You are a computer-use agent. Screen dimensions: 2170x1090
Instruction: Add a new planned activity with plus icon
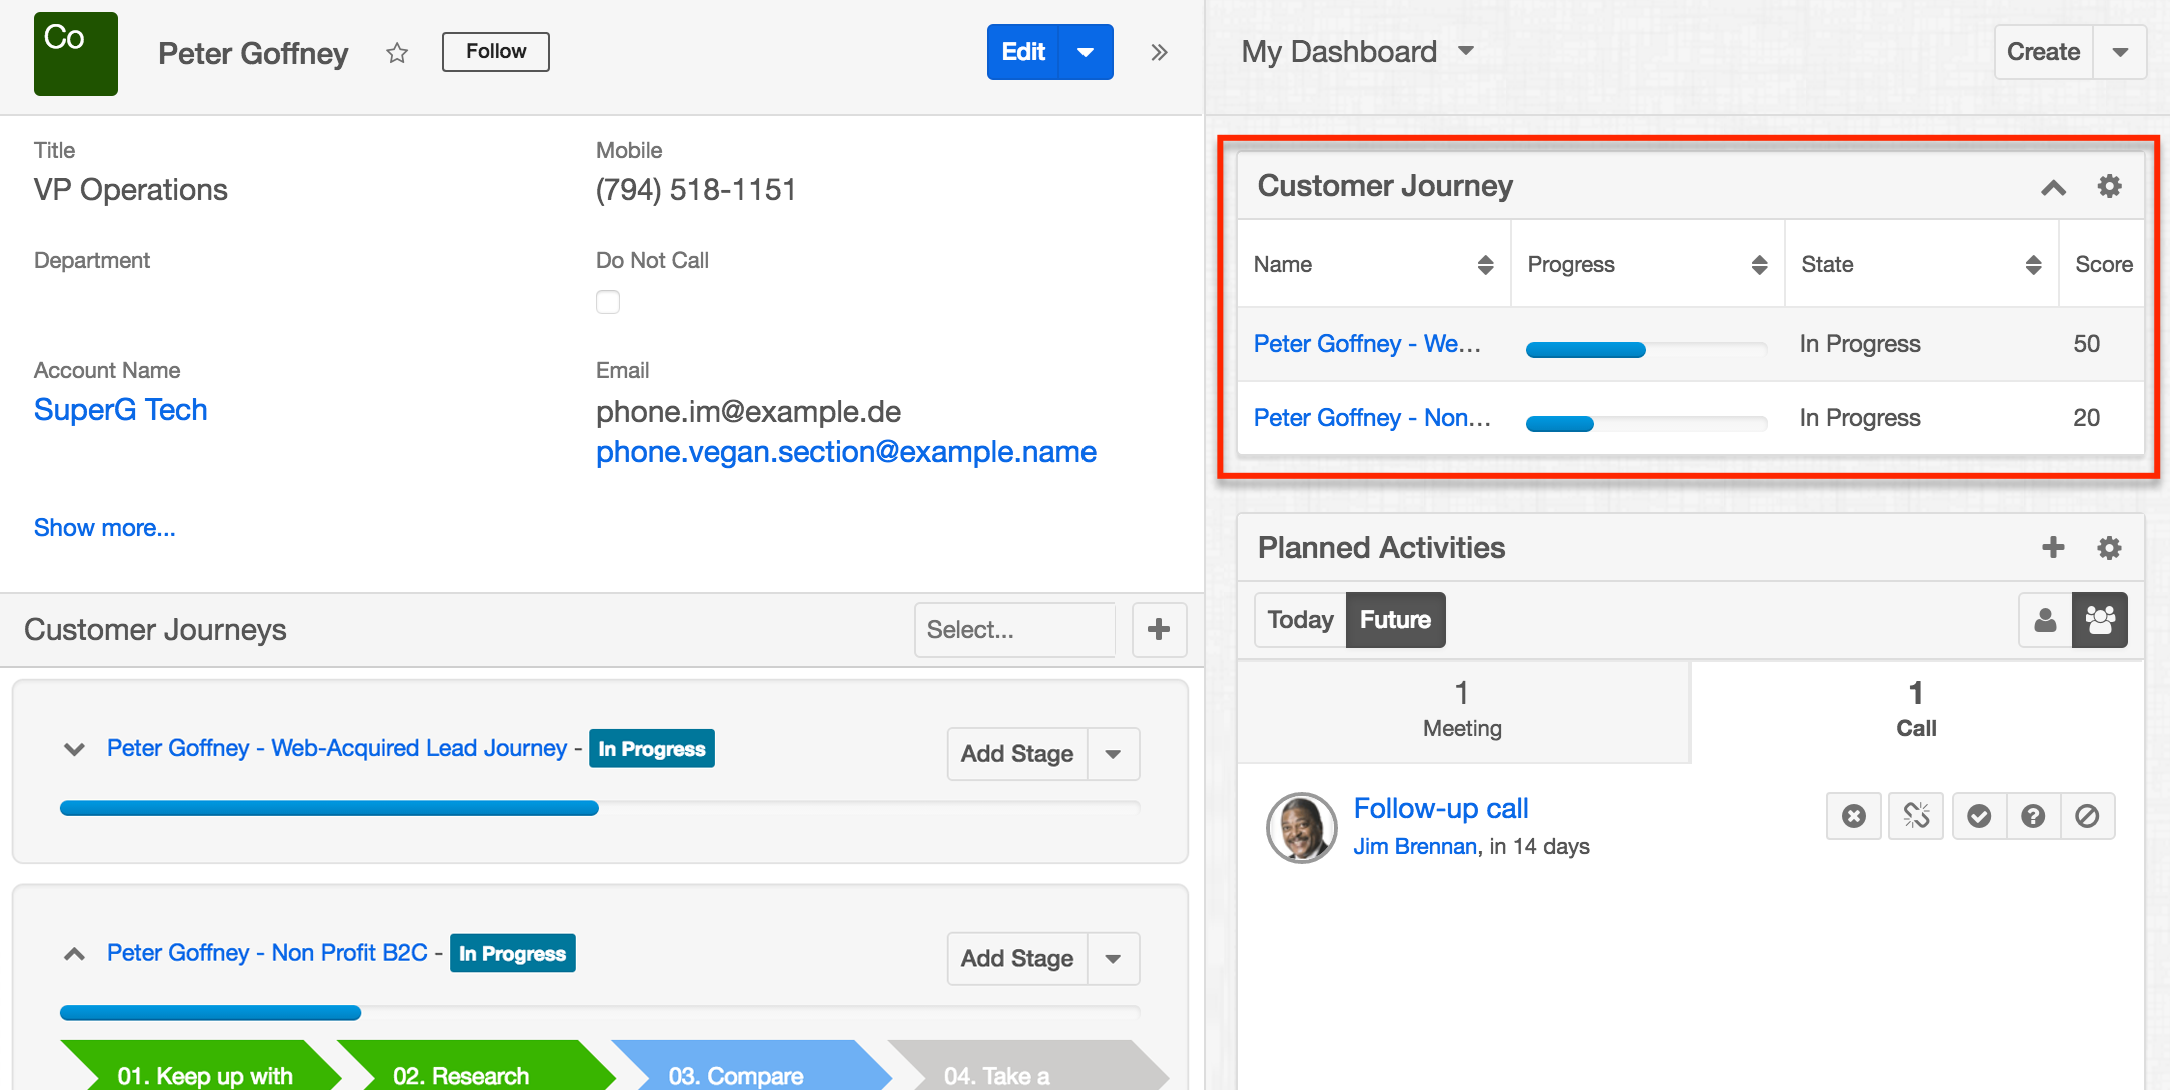coord(2053,547)
